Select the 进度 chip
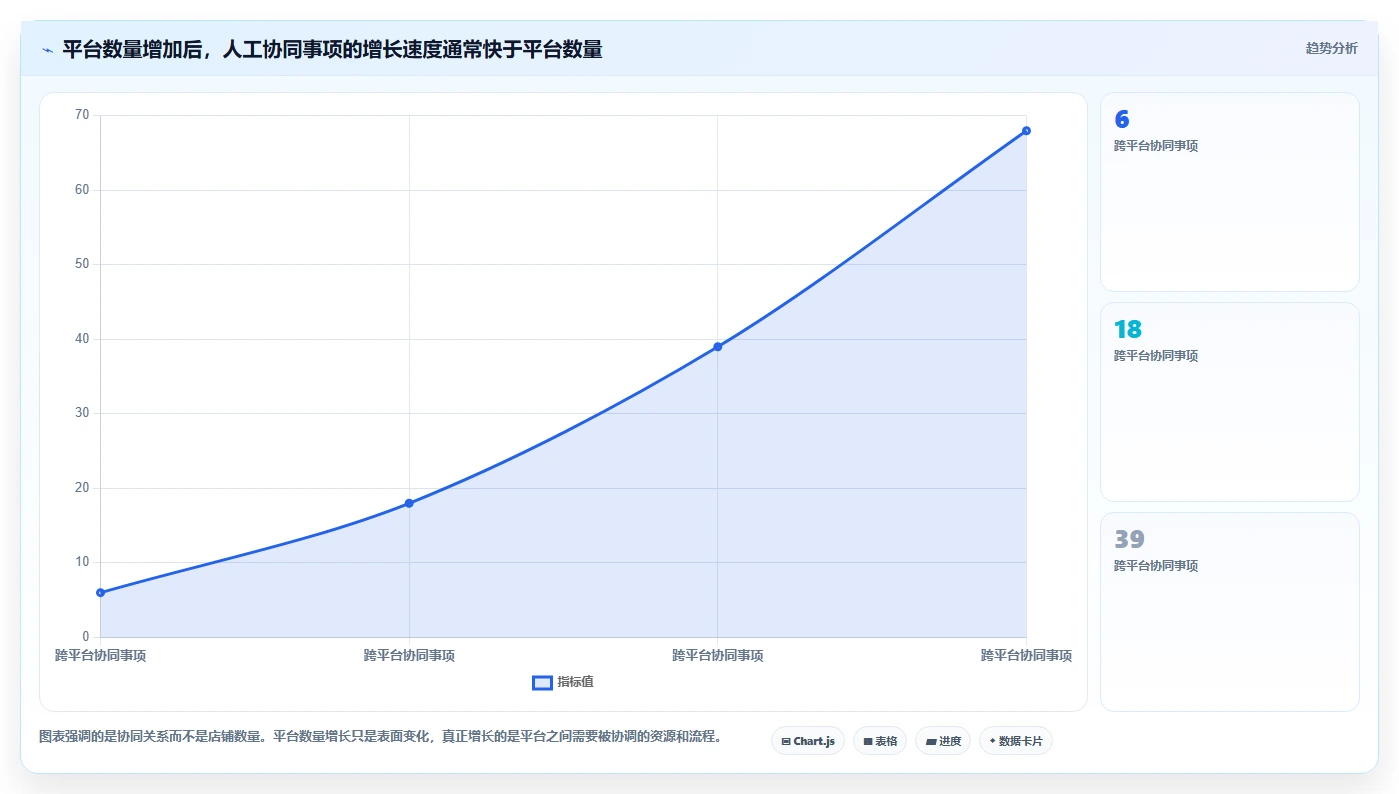Screen dimensions: 1399x794 coord(943,741)
